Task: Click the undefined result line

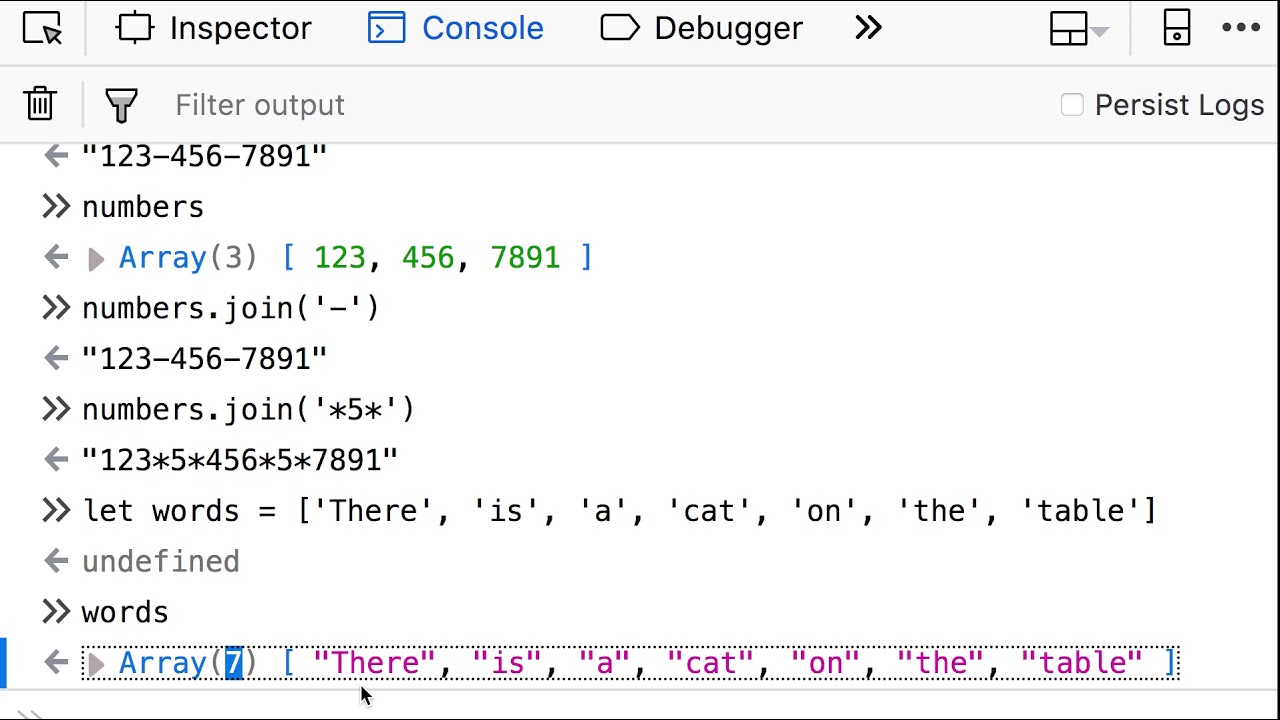Action: [160, 562]
